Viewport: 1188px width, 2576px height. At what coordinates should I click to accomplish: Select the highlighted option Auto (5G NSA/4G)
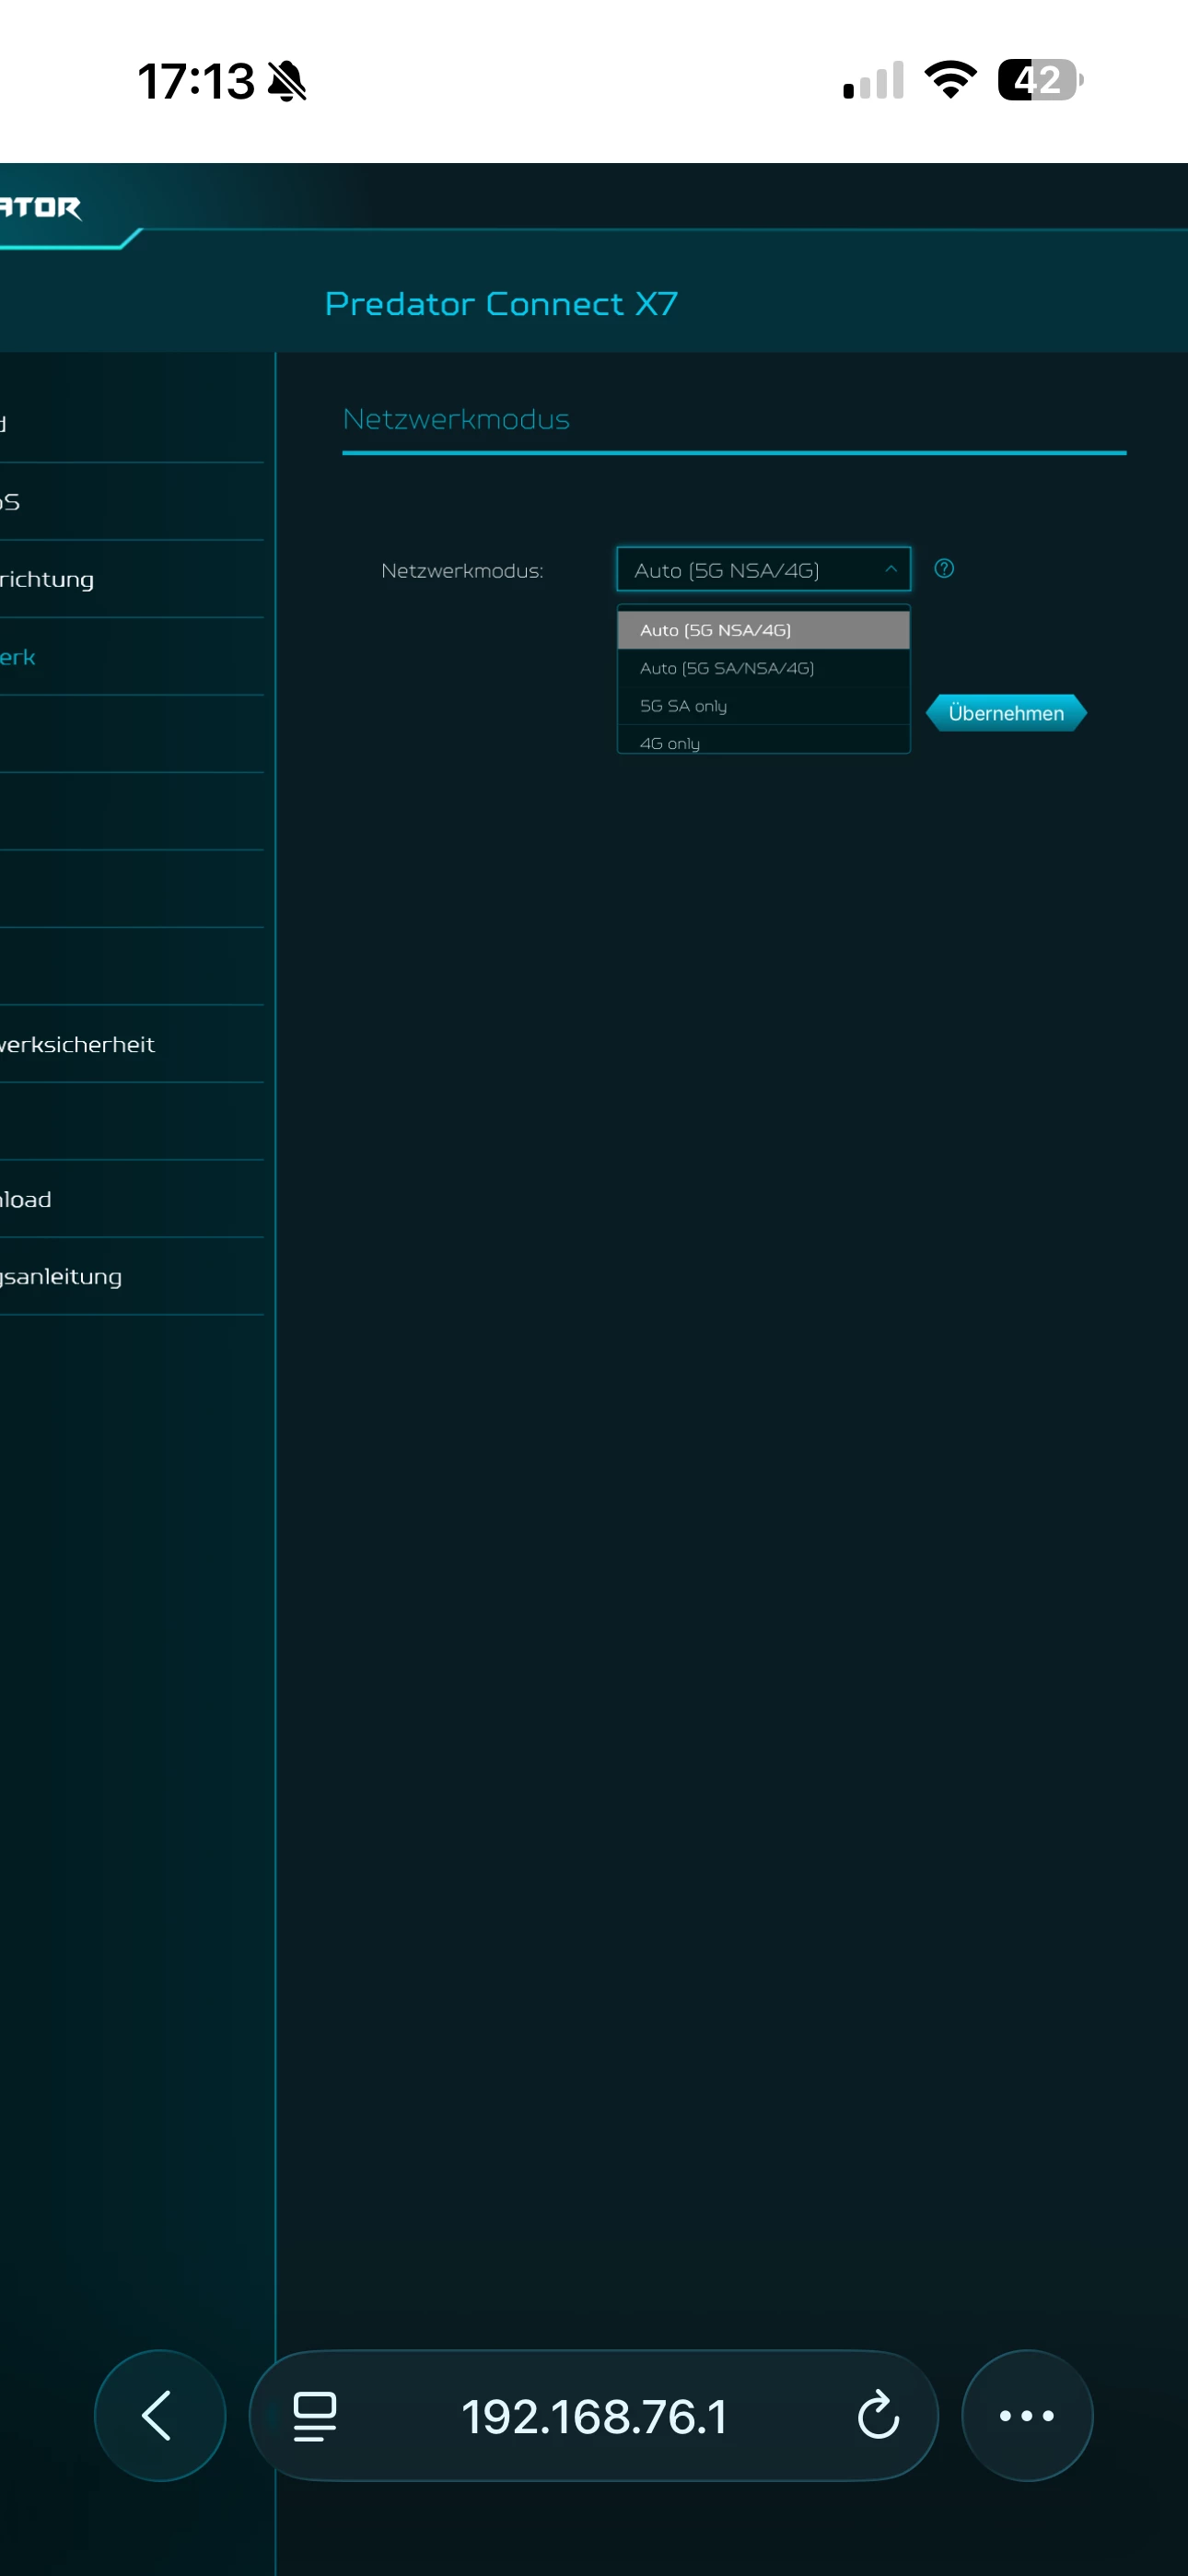pos(764,630)
